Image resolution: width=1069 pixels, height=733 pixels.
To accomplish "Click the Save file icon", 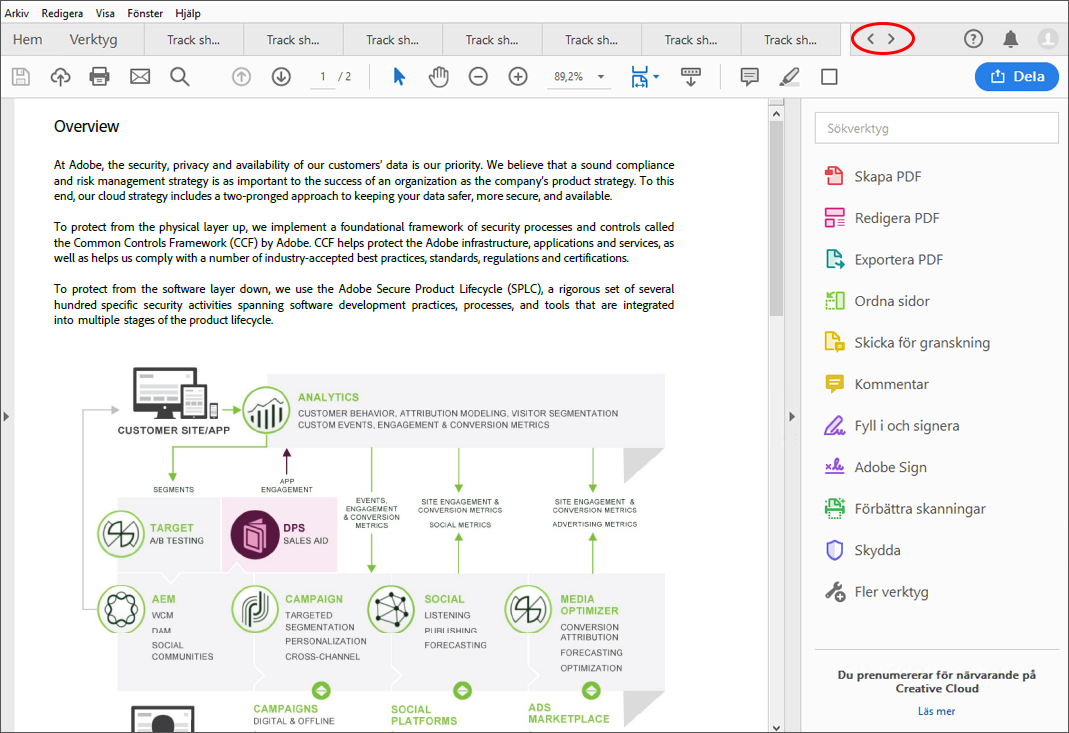I will [21, 76].
